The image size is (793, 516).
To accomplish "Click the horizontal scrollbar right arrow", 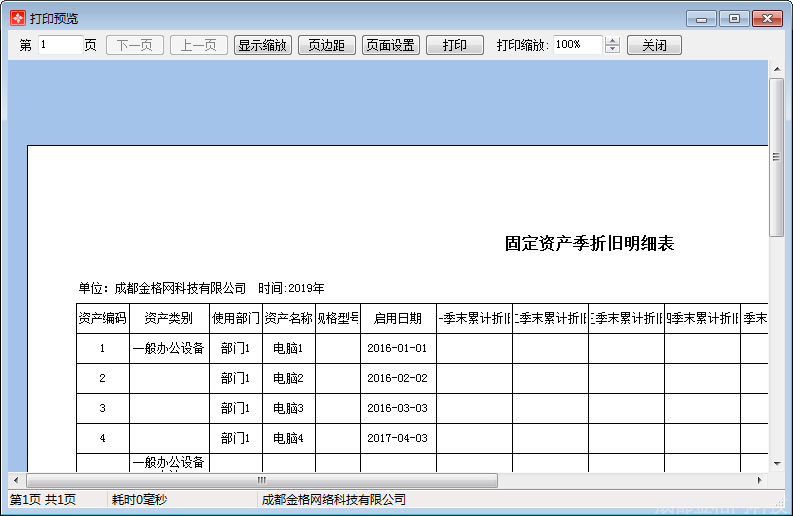I will point(760,480).
